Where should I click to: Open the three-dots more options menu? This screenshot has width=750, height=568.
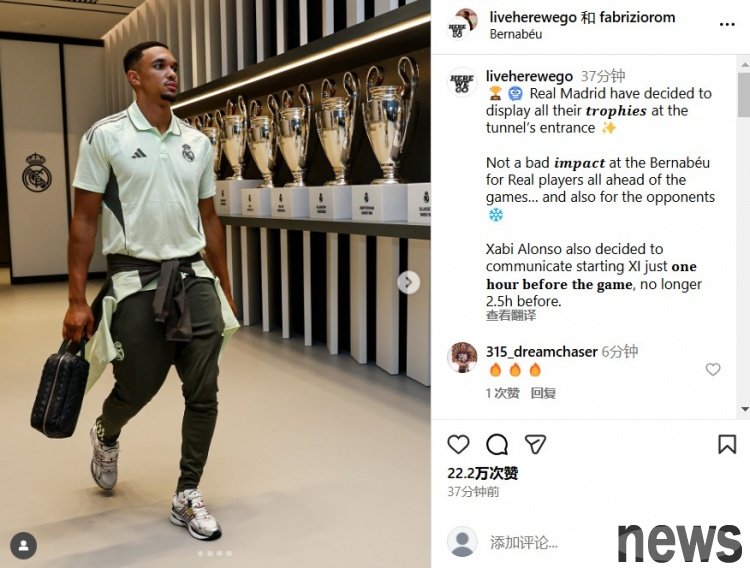click(727, 25)
